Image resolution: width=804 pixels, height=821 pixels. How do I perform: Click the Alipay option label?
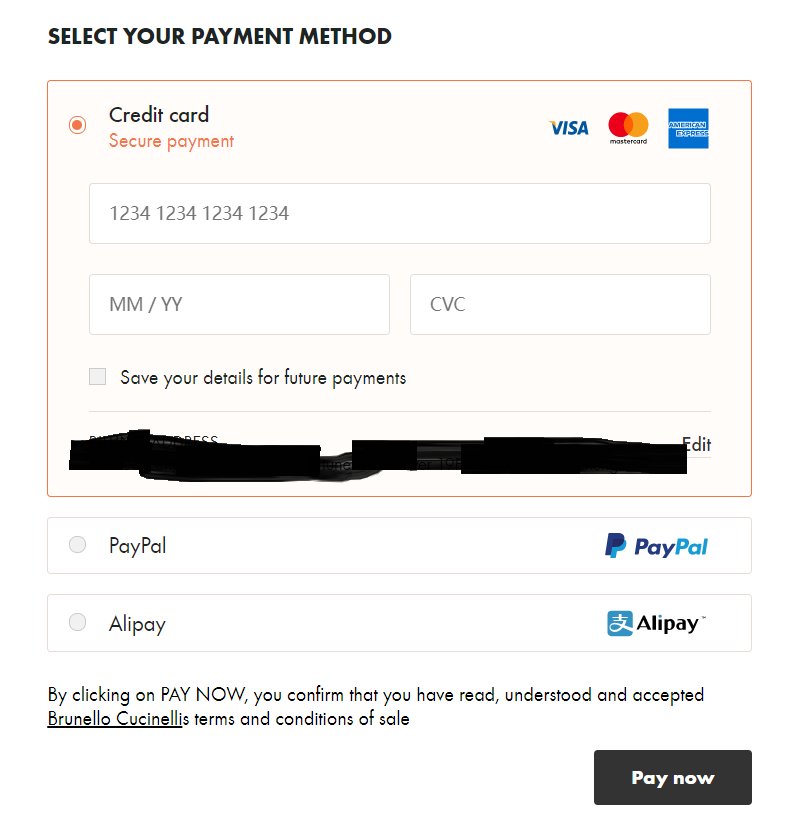137,624
